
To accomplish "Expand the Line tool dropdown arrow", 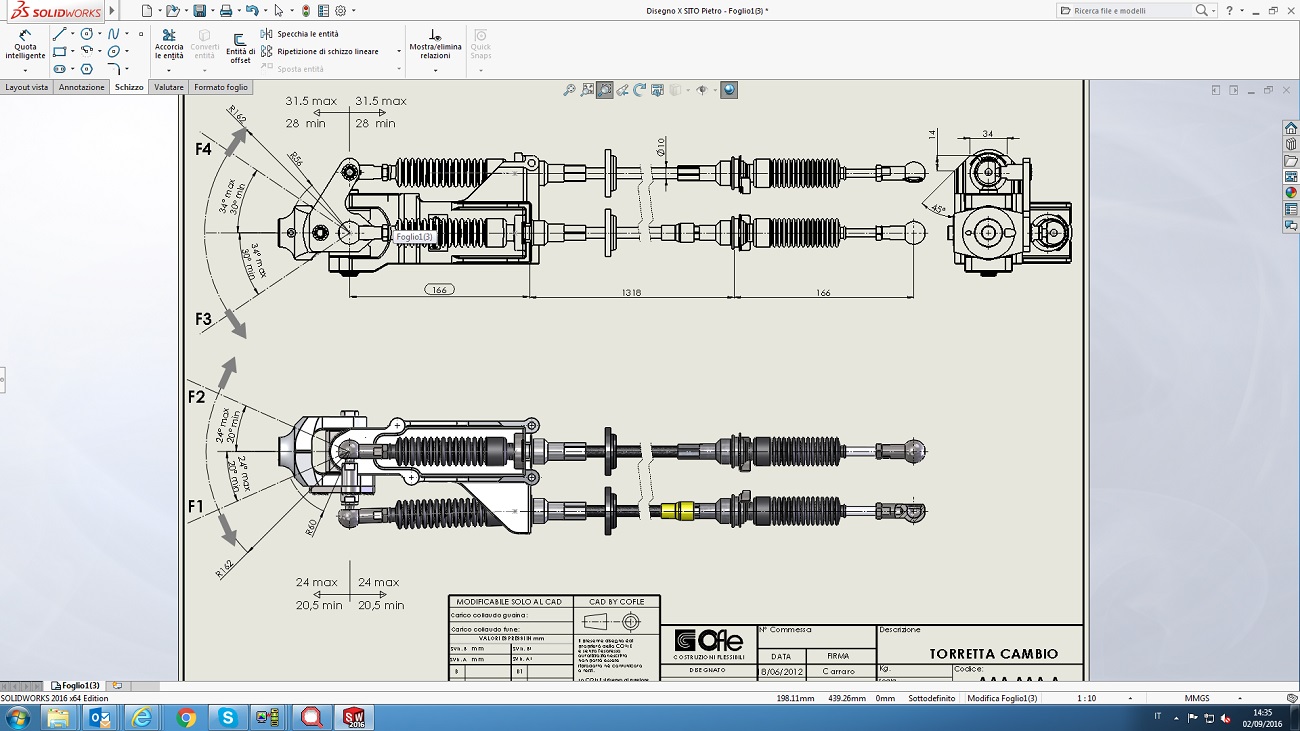I will (73, 34).
